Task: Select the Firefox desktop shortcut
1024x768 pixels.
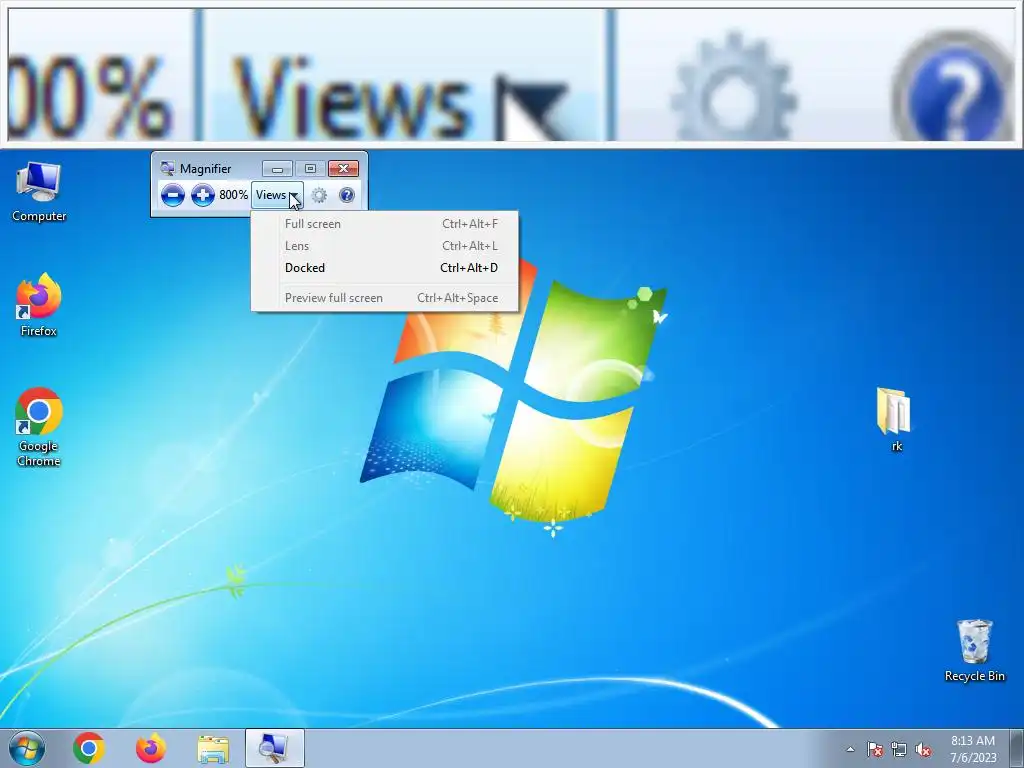Action: click(x=39, y=306)
